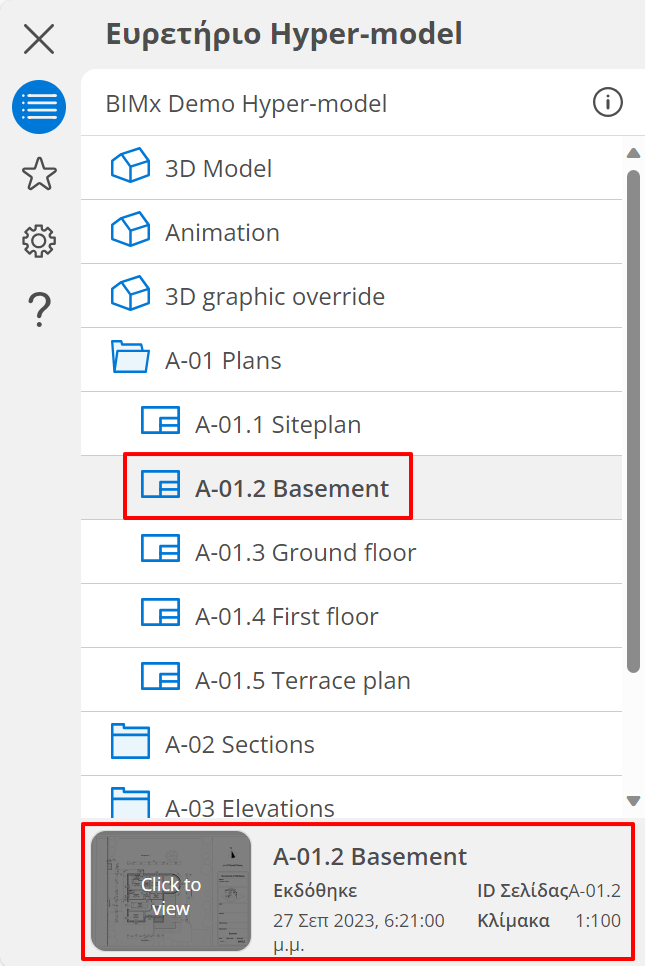Expand the A-03 Elevations folder
This screenshot has height=966, width=645.
130,804
